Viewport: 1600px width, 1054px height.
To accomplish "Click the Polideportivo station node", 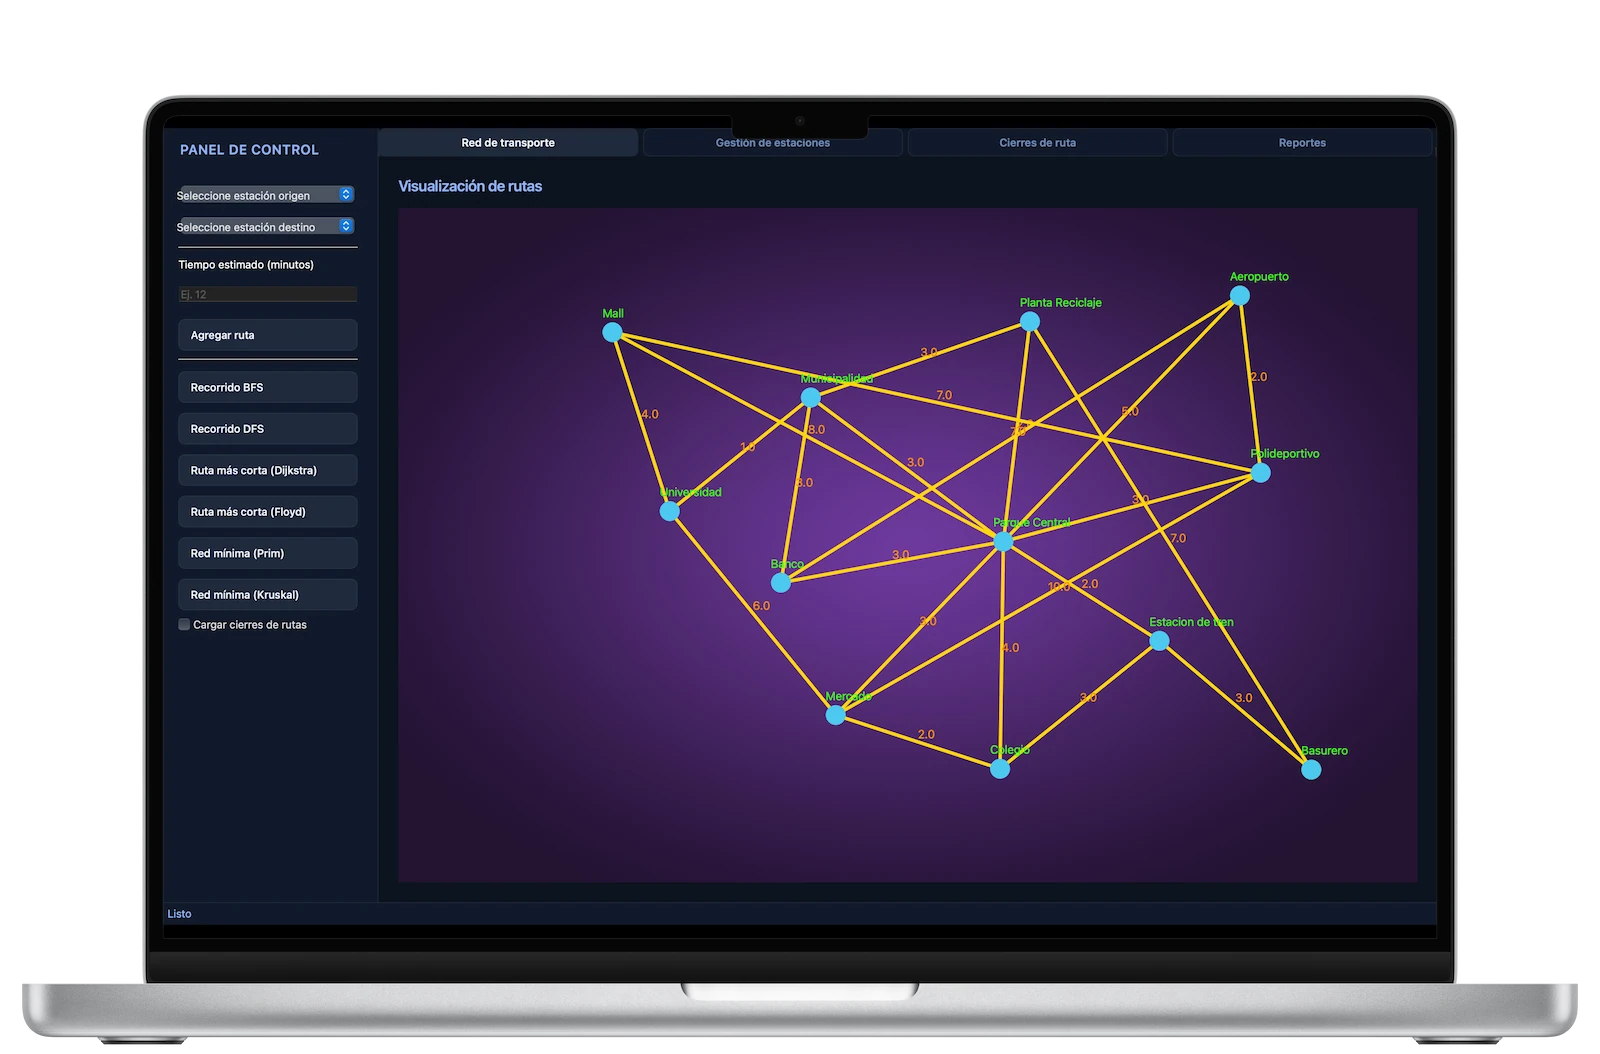I will click(1261, 471).
